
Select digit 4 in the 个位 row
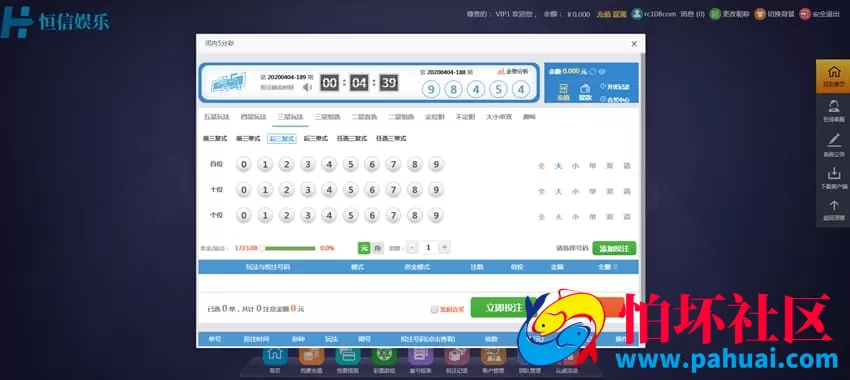coord(329,215)
